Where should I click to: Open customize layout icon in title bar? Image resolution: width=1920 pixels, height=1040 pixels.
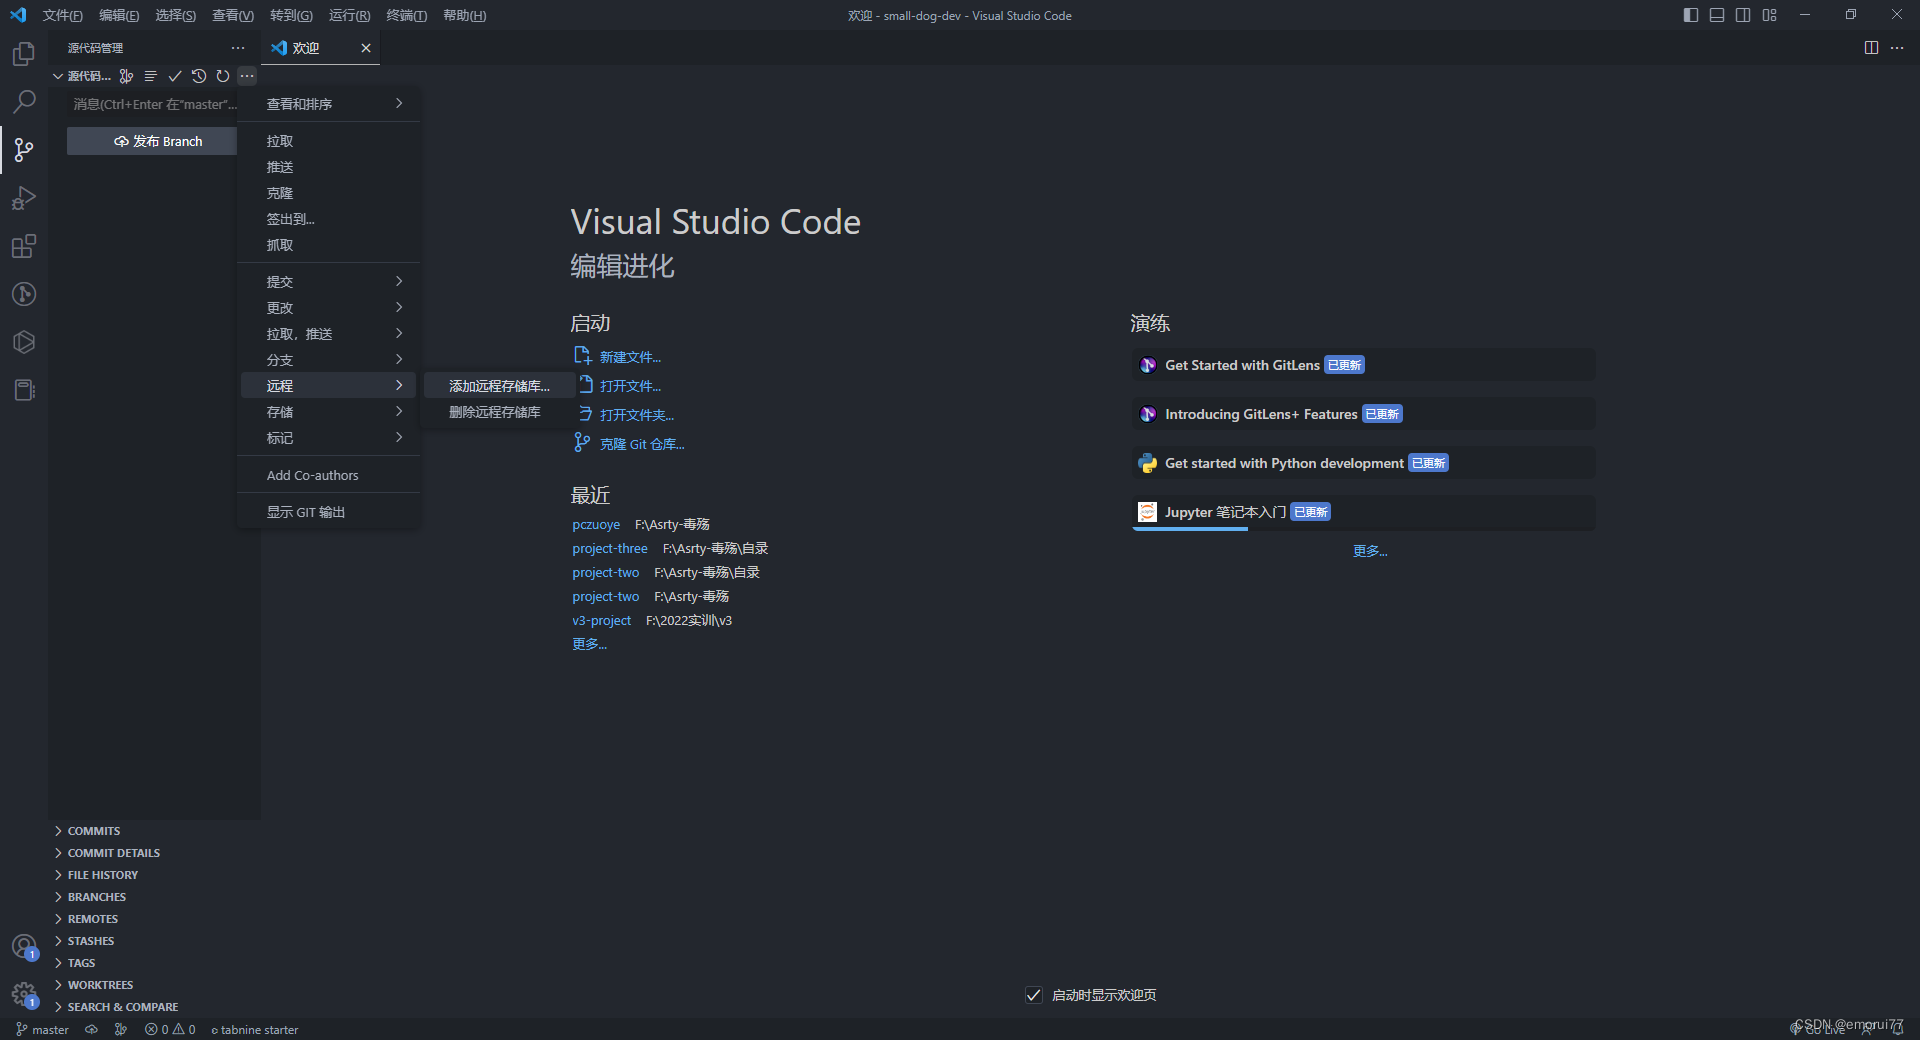1770,15
